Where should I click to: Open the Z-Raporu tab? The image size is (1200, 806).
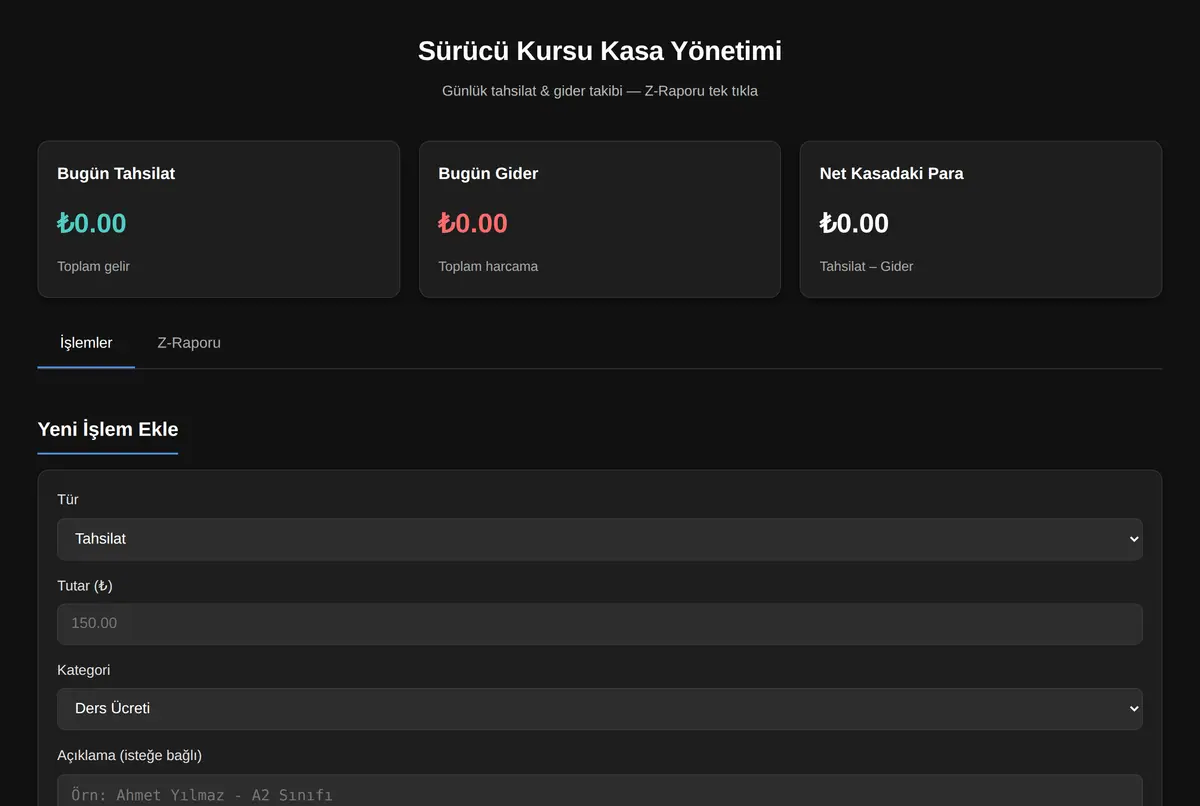[189, 343]
